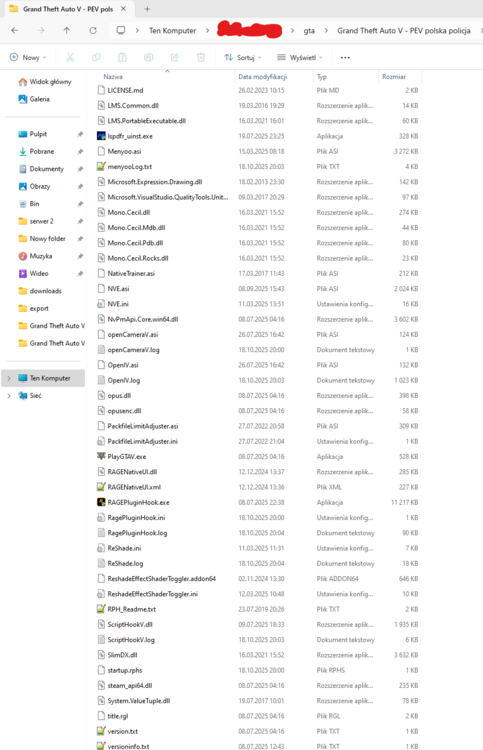This screenshot has height=750, width=483.
Task: Close the Grand Theft Auto V tab
Action: [123, 9]
